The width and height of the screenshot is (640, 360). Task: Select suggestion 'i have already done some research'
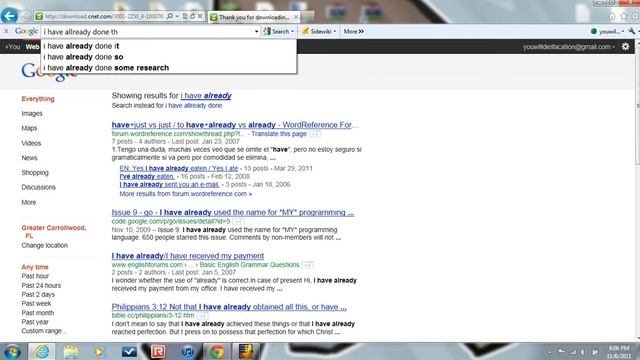[169, 68]
